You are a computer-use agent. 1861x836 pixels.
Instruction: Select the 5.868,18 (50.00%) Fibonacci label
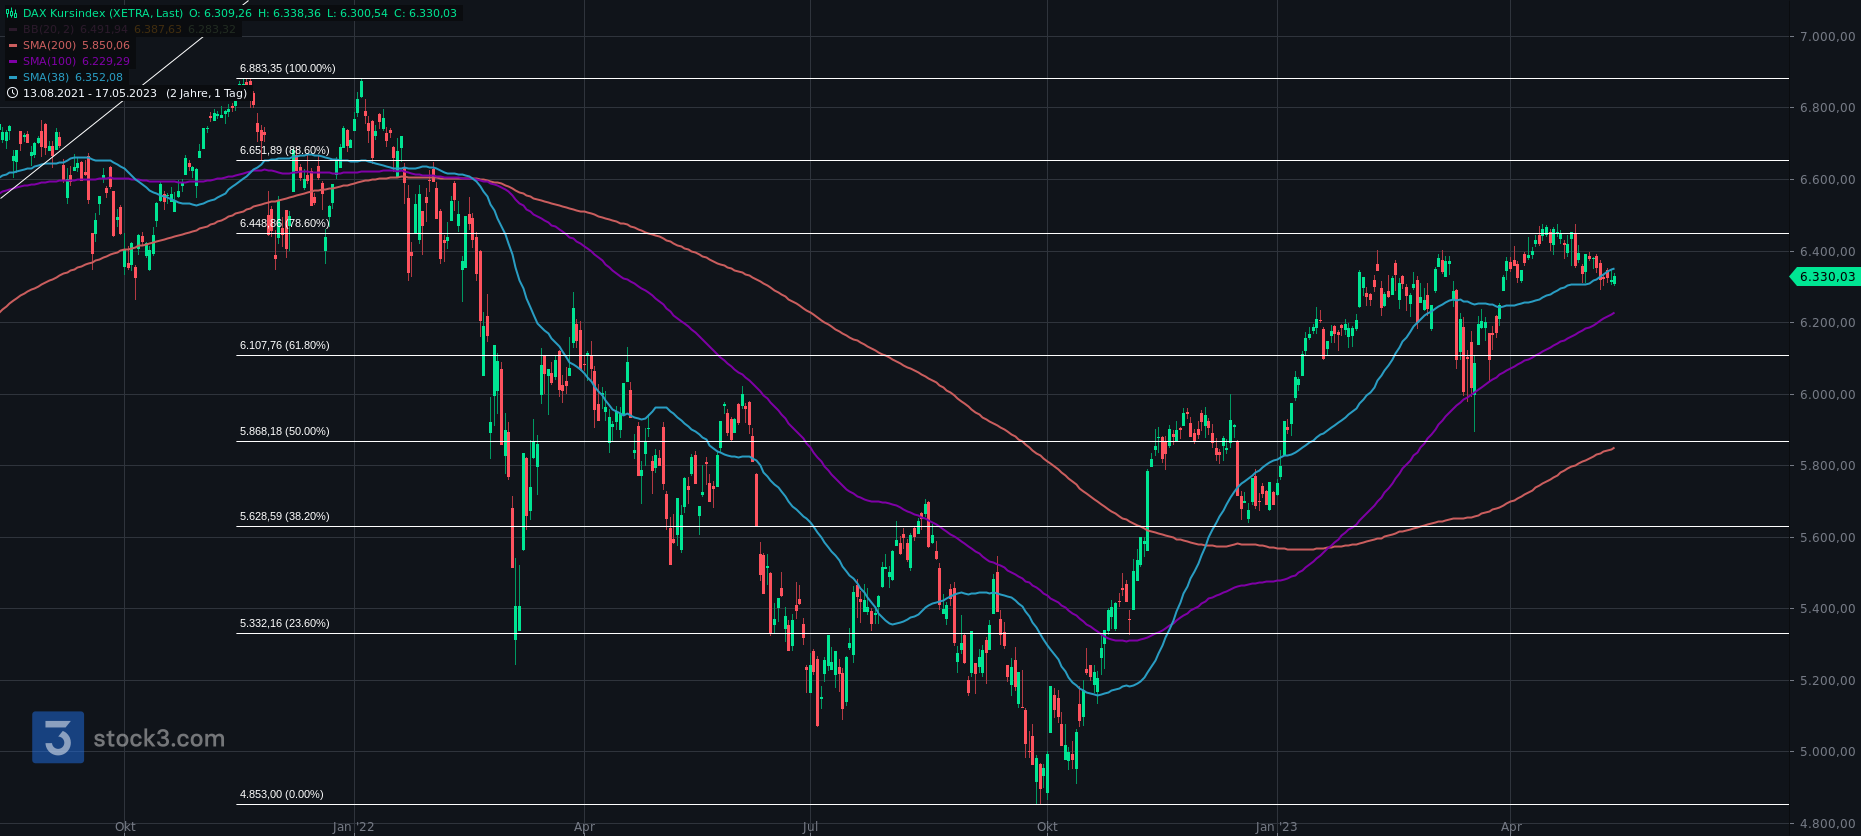pyautogui.click(x=285, y=431)
